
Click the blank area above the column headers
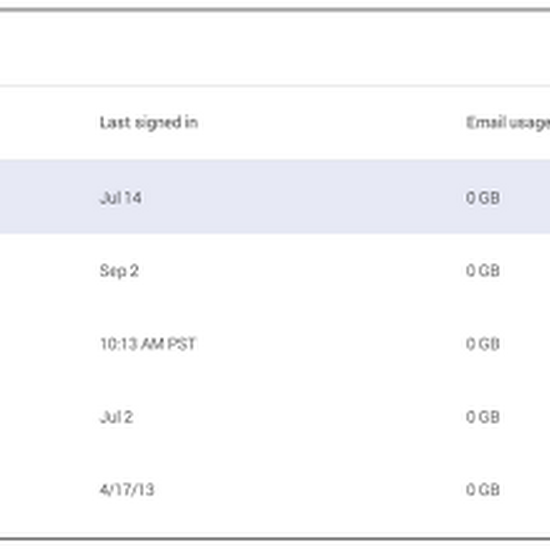tap(275, 48)
